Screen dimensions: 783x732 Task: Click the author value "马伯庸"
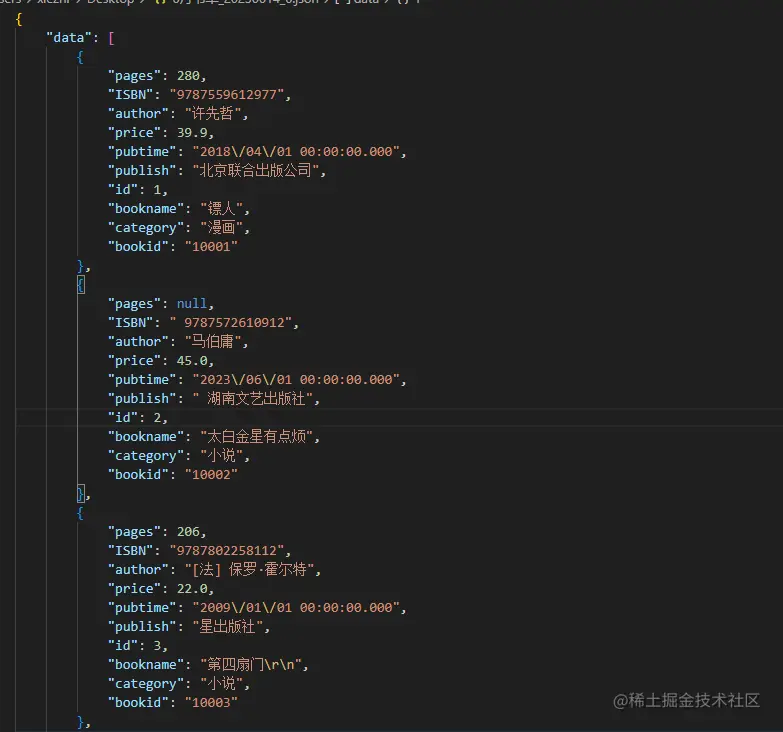coord(213,342)
